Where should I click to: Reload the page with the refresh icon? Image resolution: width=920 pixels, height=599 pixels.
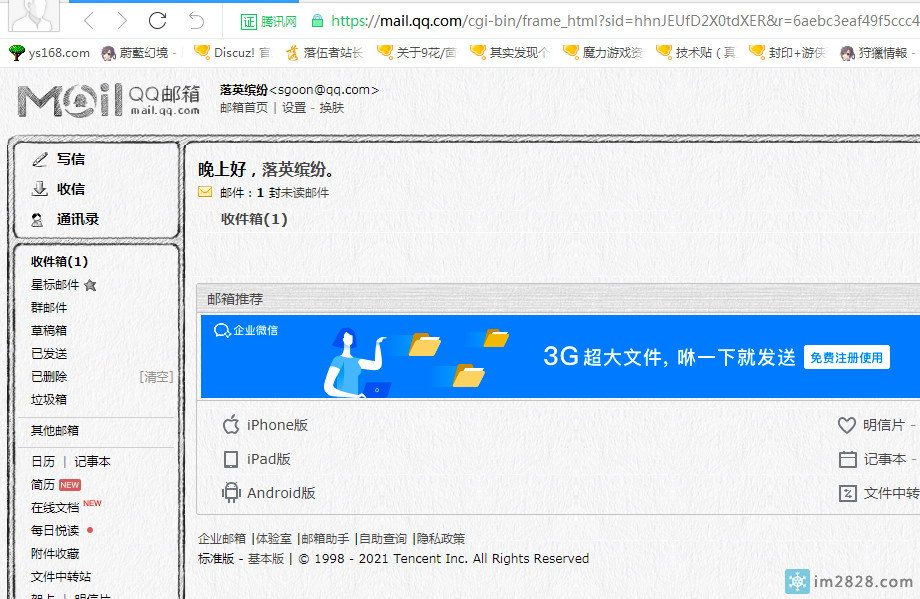pyautogui.click(x=157, y=21)
